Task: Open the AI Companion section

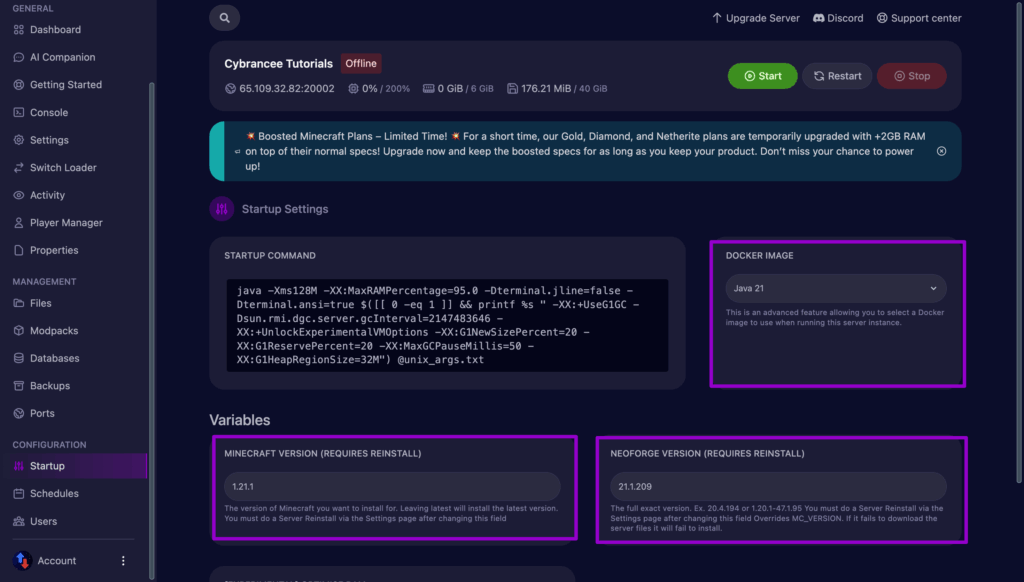Action: click(60, 57)
